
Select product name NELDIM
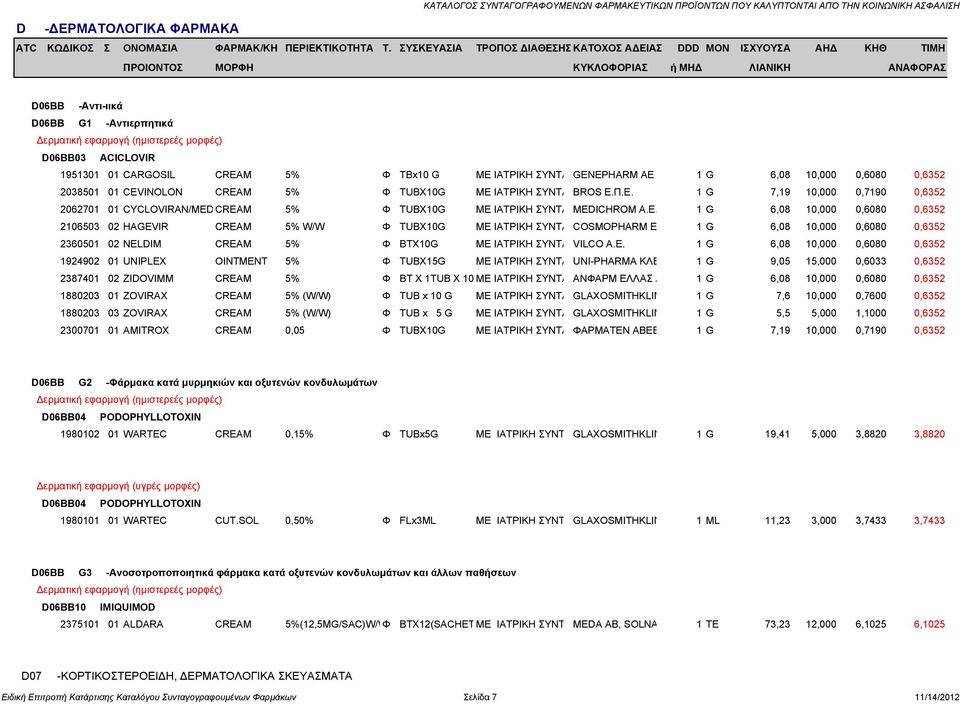coord(141,244)
